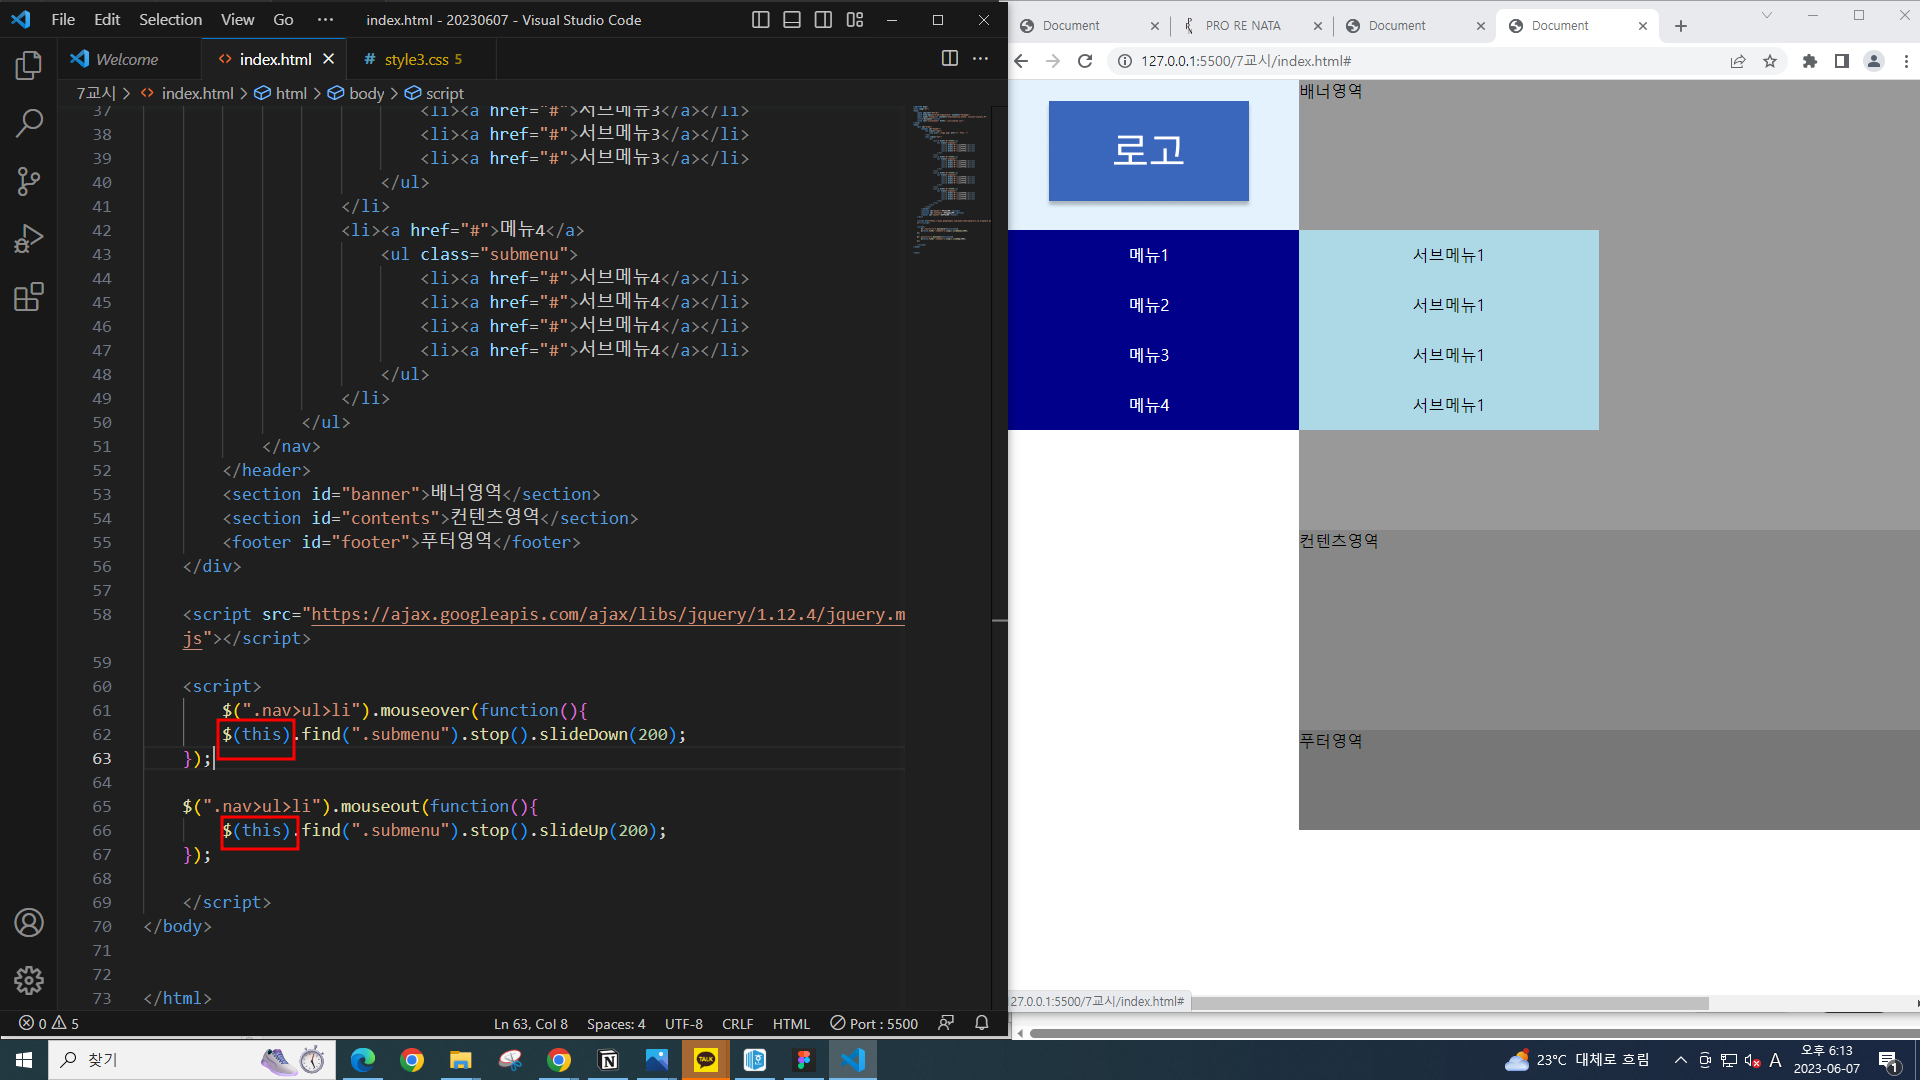The width and height of the screenshot is (1920, 1080).
Task: Open the Search view in activity bar
Action: click(x=29, y=124)
